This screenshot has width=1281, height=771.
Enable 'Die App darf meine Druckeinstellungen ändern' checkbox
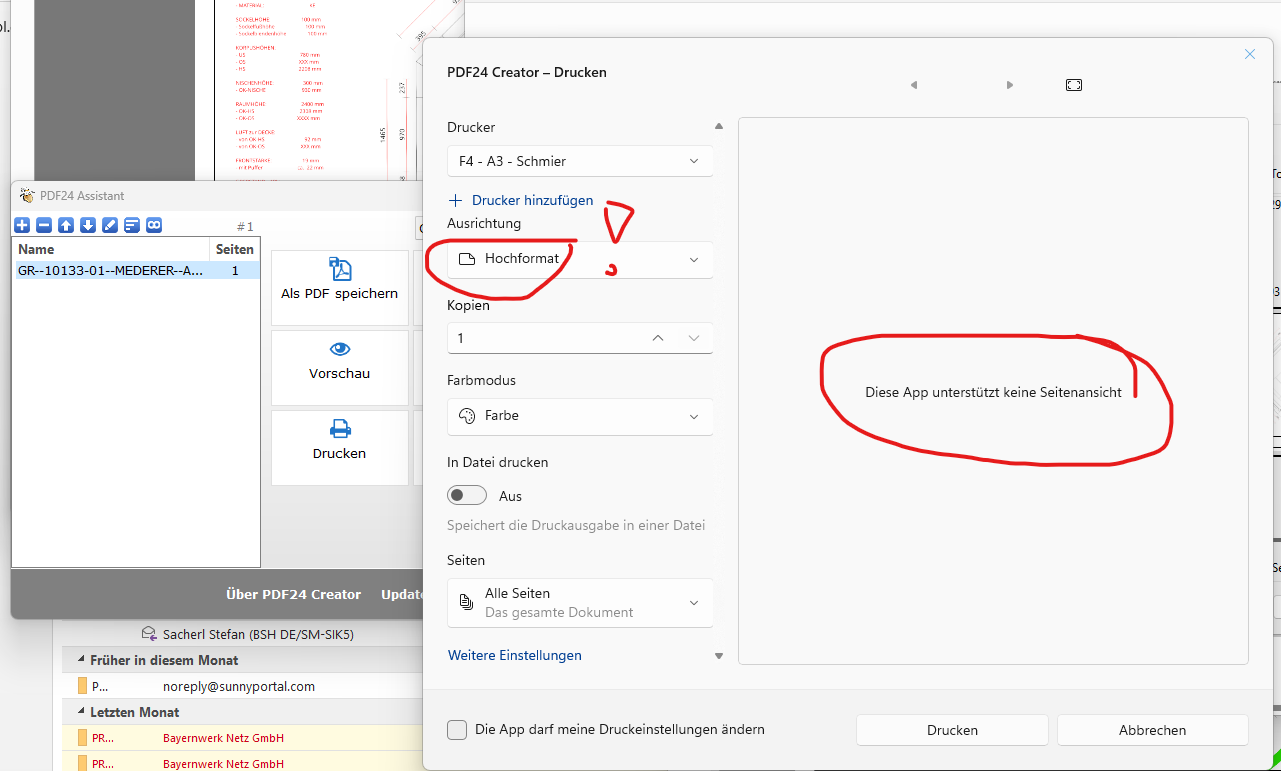click(x=457, y=730)
